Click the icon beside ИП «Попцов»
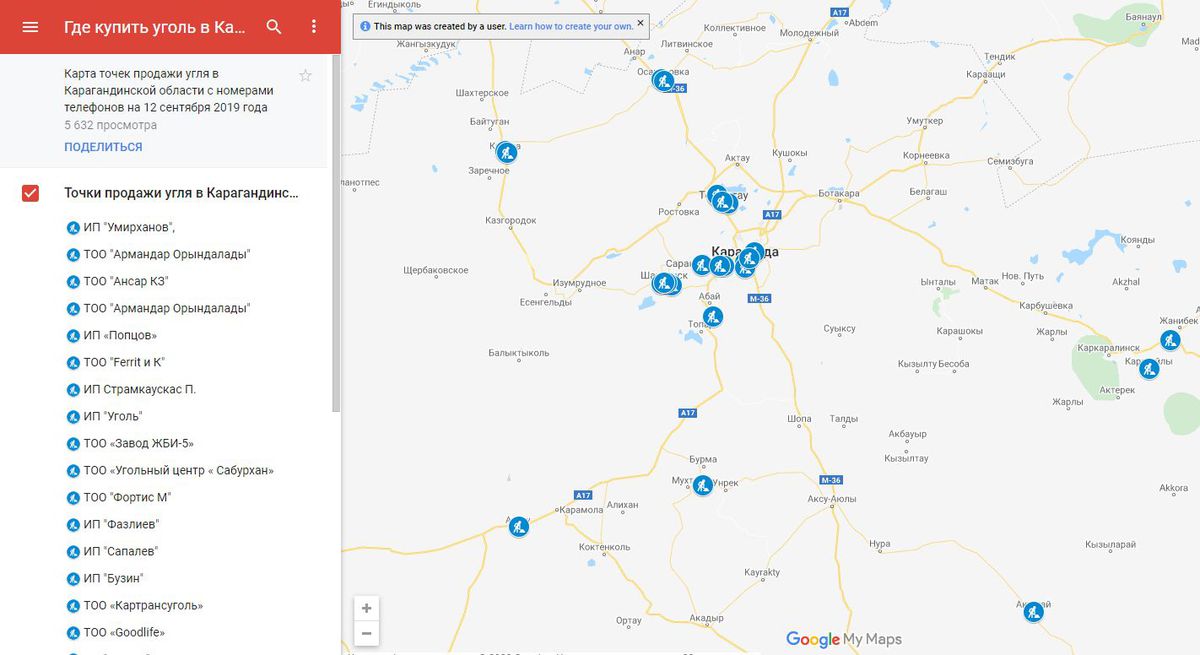The height and width of the screenshot is (655, 1200). coord(73,335)
